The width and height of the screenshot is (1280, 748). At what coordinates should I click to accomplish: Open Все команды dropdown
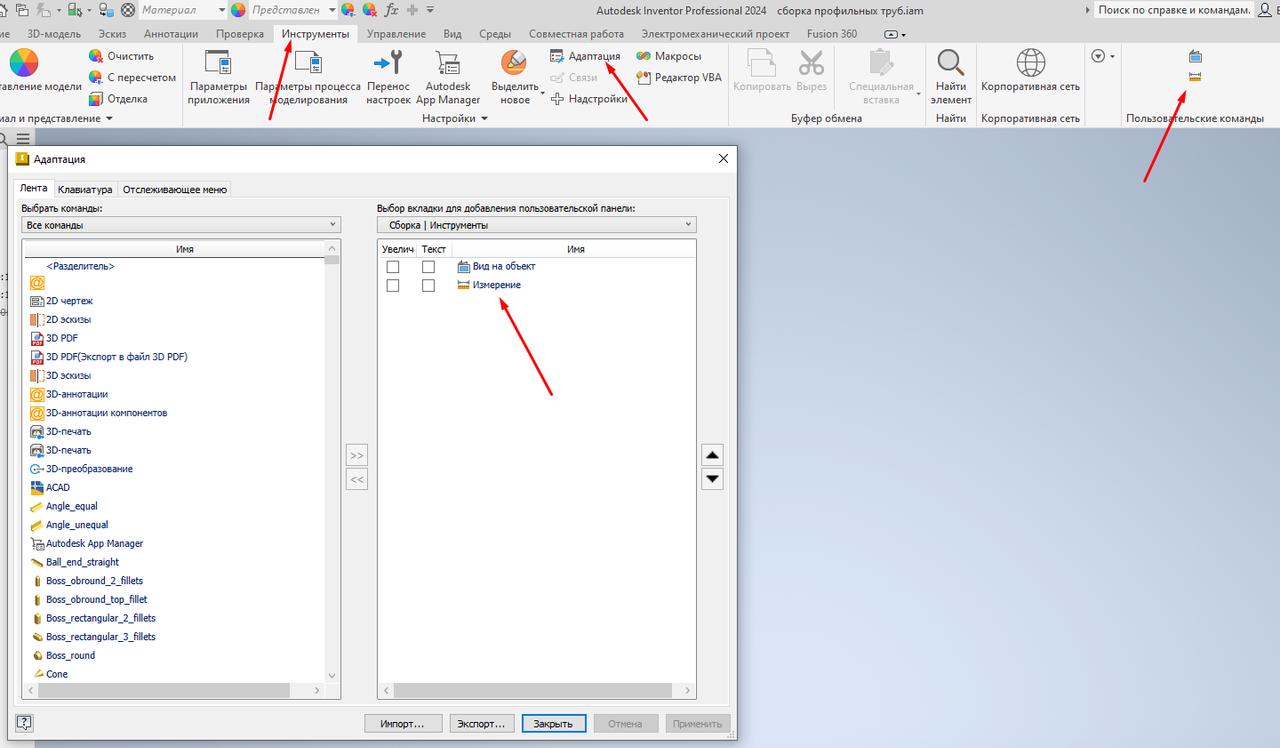[x=181, y=225]
